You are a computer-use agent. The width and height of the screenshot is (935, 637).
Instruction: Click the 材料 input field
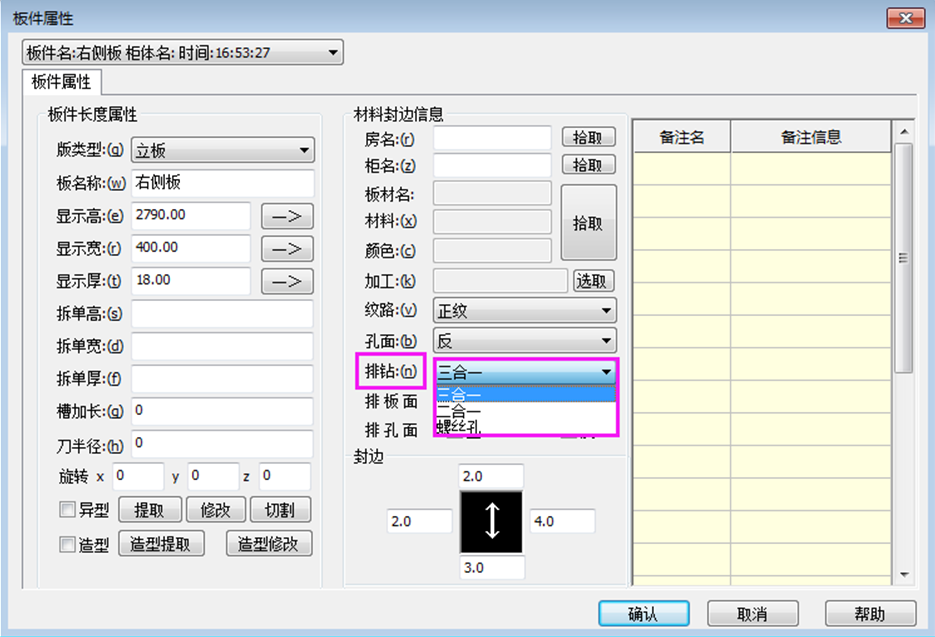pyautogui.click(x=492, y=221)
